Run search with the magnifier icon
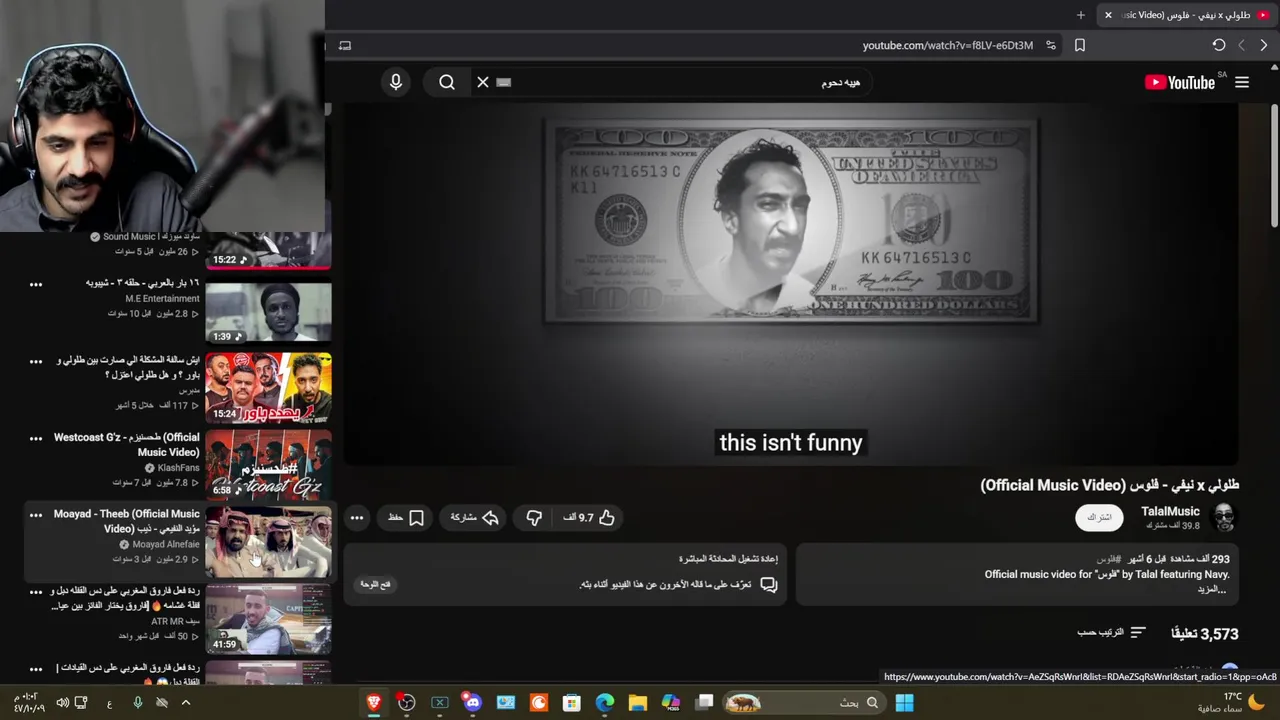Image resolution: width=1280 pixels, height=720 pixels. [x=447, y=83]
